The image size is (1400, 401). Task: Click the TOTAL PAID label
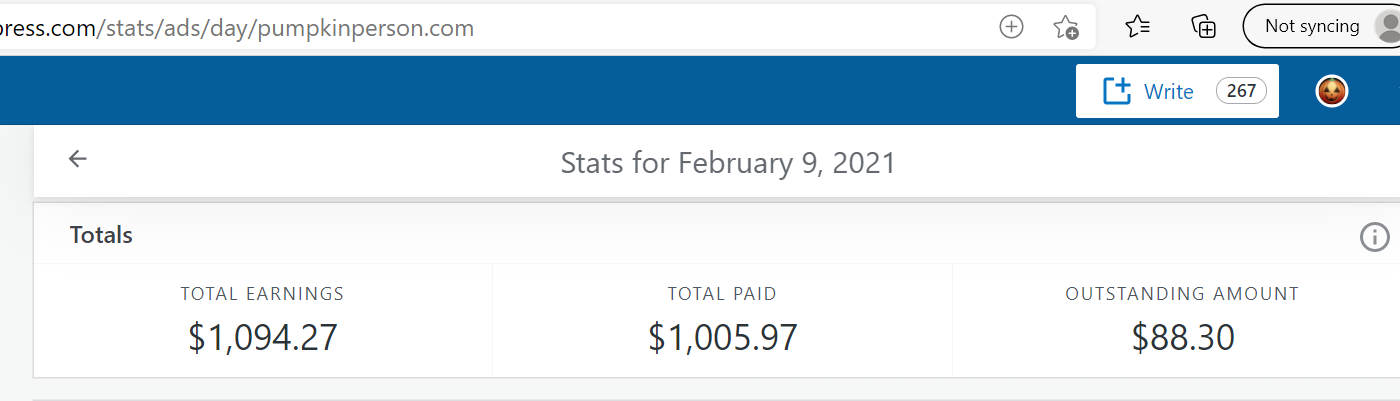pos(722,294)
